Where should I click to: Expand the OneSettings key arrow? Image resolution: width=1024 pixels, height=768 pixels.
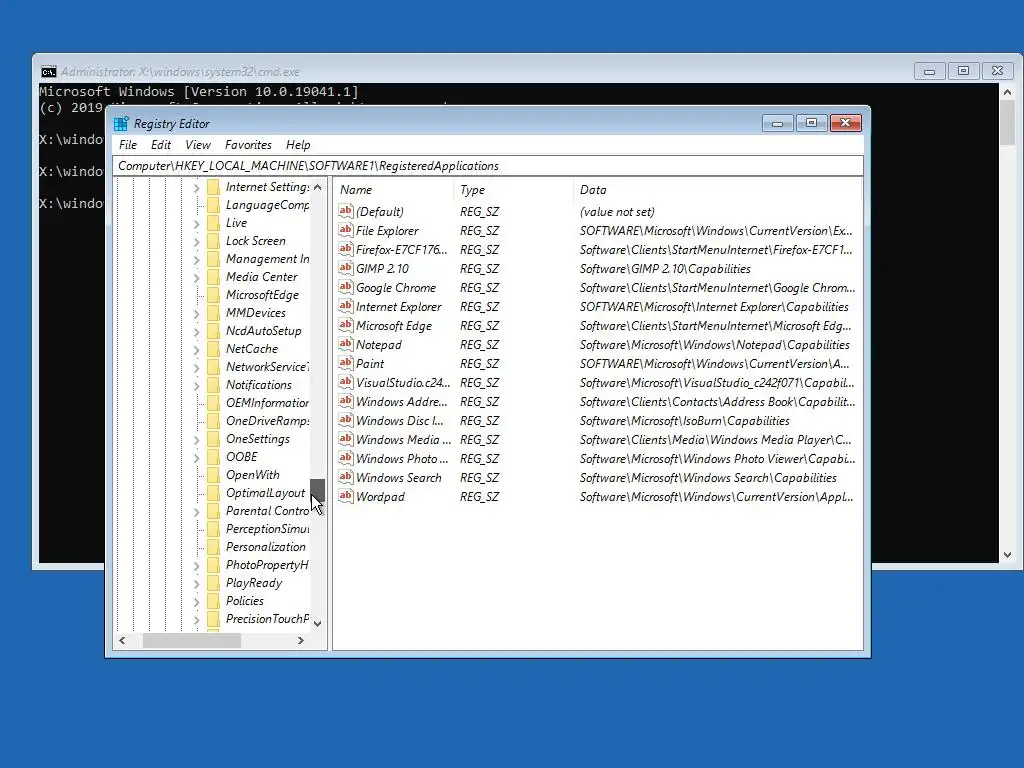197,440
